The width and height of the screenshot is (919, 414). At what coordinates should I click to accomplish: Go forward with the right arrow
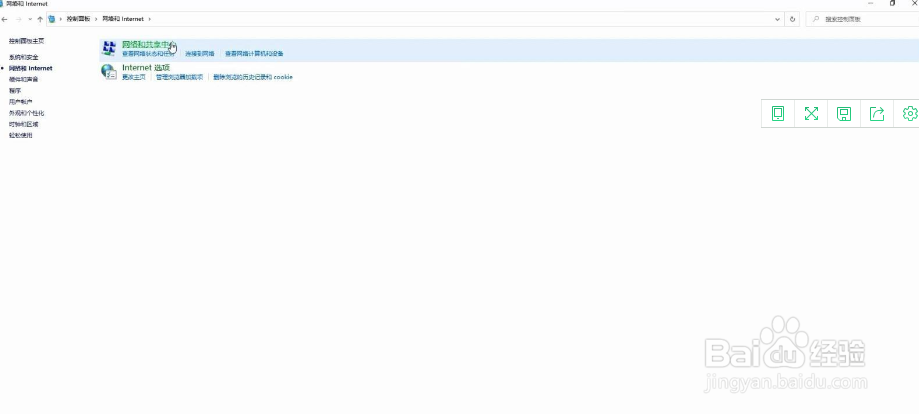click(19, 19)
